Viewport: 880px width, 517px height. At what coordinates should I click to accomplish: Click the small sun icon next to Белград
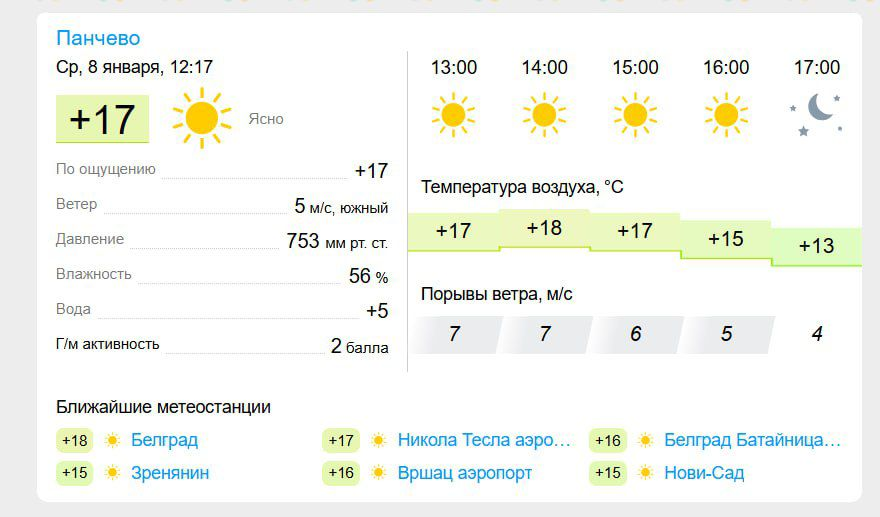point(112,441)
